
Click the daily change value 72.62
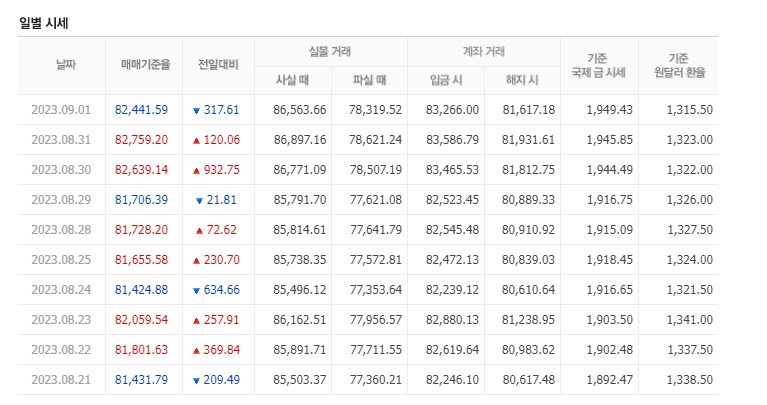(222, 229)
